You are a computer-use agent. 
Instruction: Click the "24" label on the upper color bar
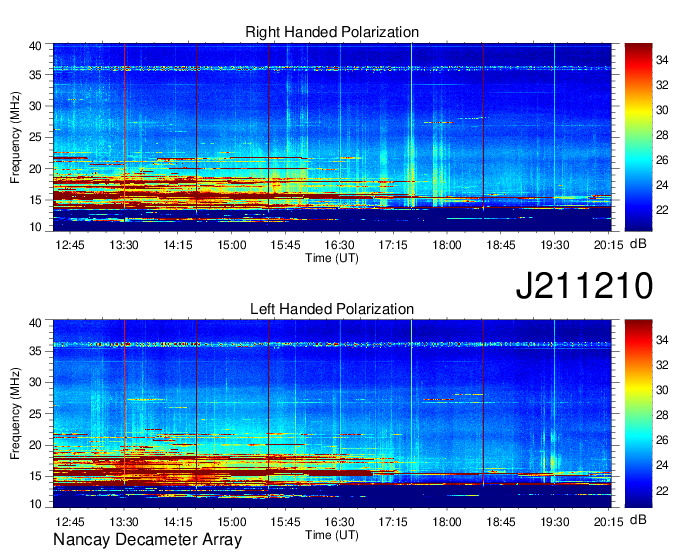pos(662,185)
